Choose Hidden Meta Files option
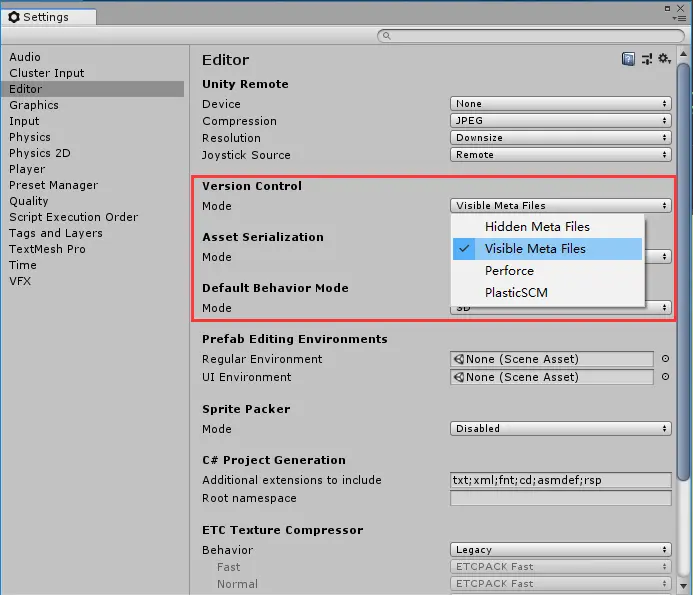The height and width of the screenshot is (595, 693). [547, 227]
